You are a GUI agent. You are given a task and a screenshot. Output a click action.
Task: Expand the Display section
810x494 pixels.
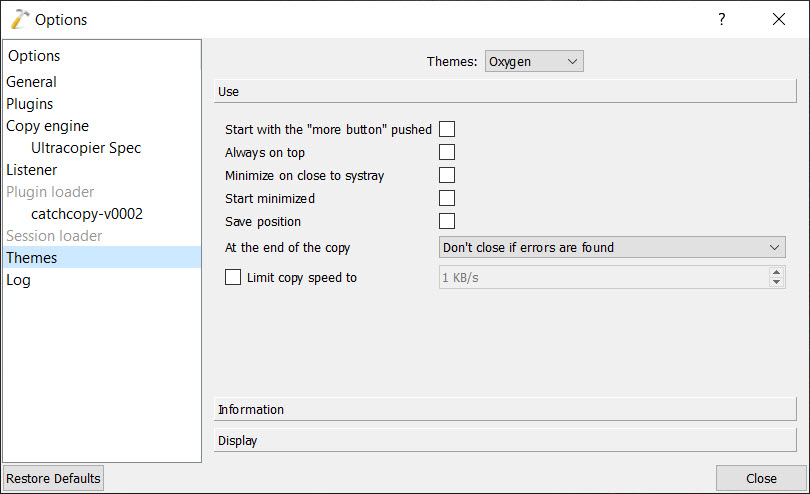click(505, 440)
